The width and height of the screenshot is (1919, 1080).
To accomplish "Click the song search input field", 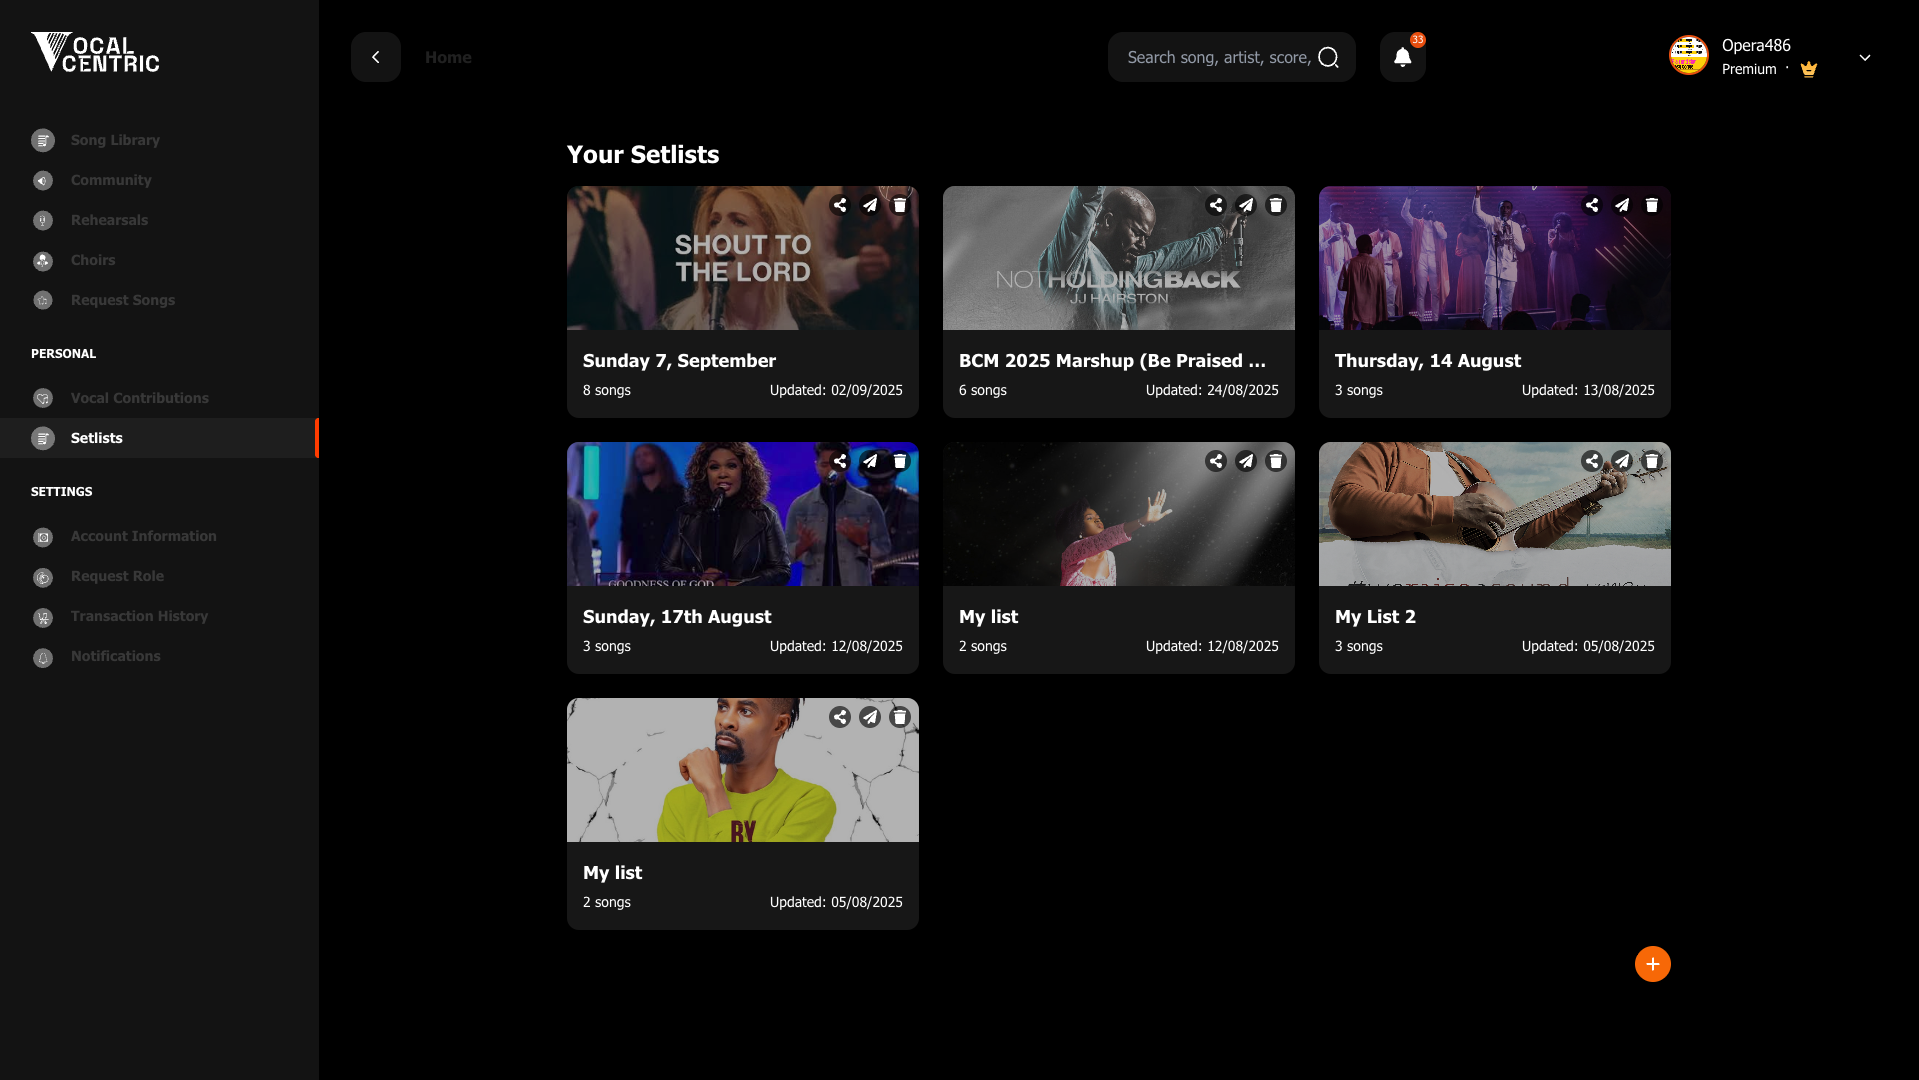I will click(1220, 57).
